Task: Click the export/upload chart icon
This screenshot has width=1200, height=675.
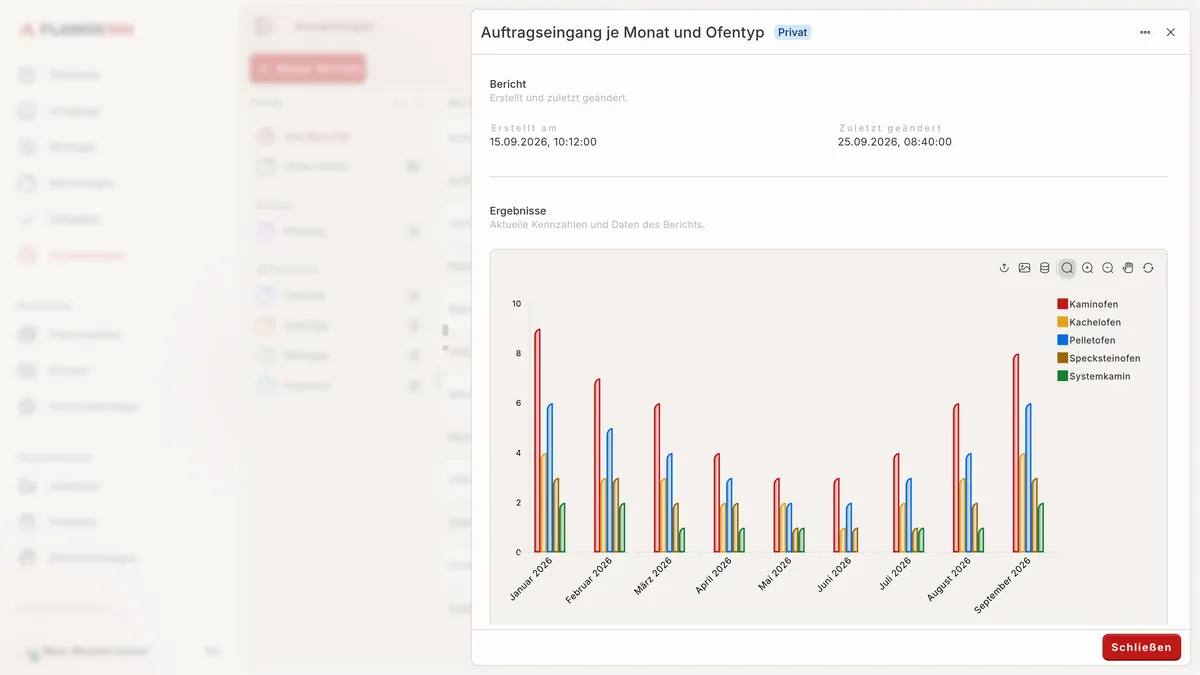Action: 1004,268
